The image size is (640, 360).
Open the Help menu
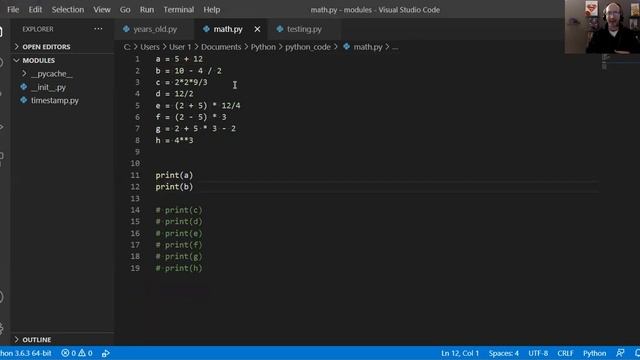[211, 9]
